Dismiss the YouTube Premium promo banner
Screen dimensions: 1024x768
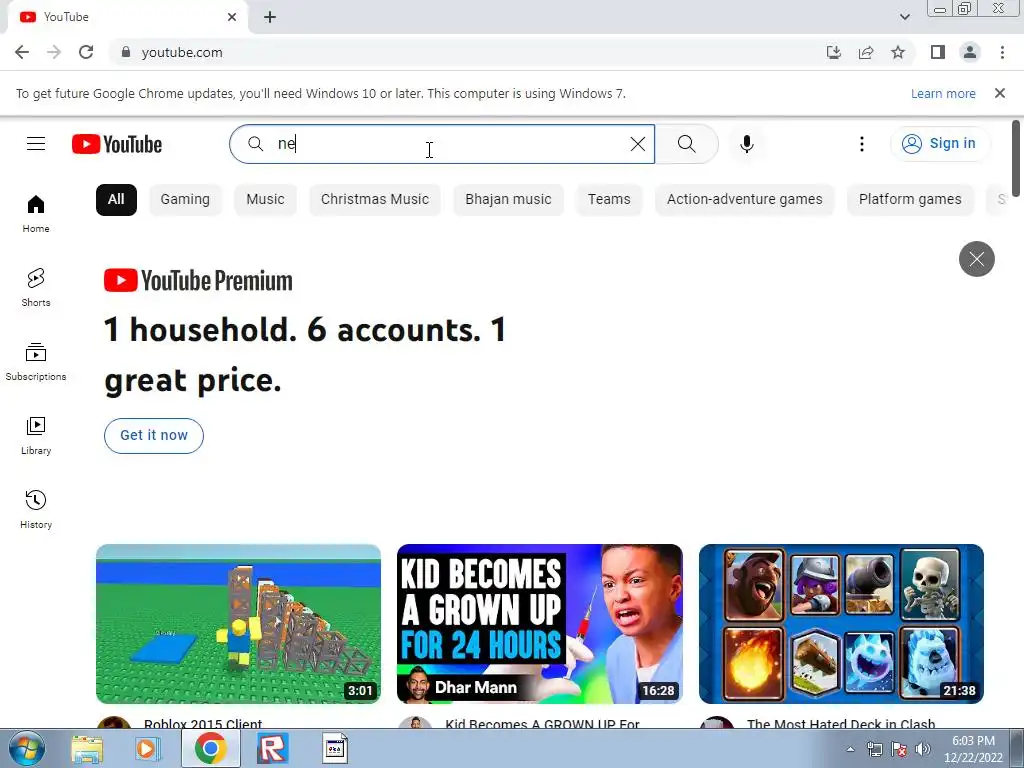[x=976, y=259]
